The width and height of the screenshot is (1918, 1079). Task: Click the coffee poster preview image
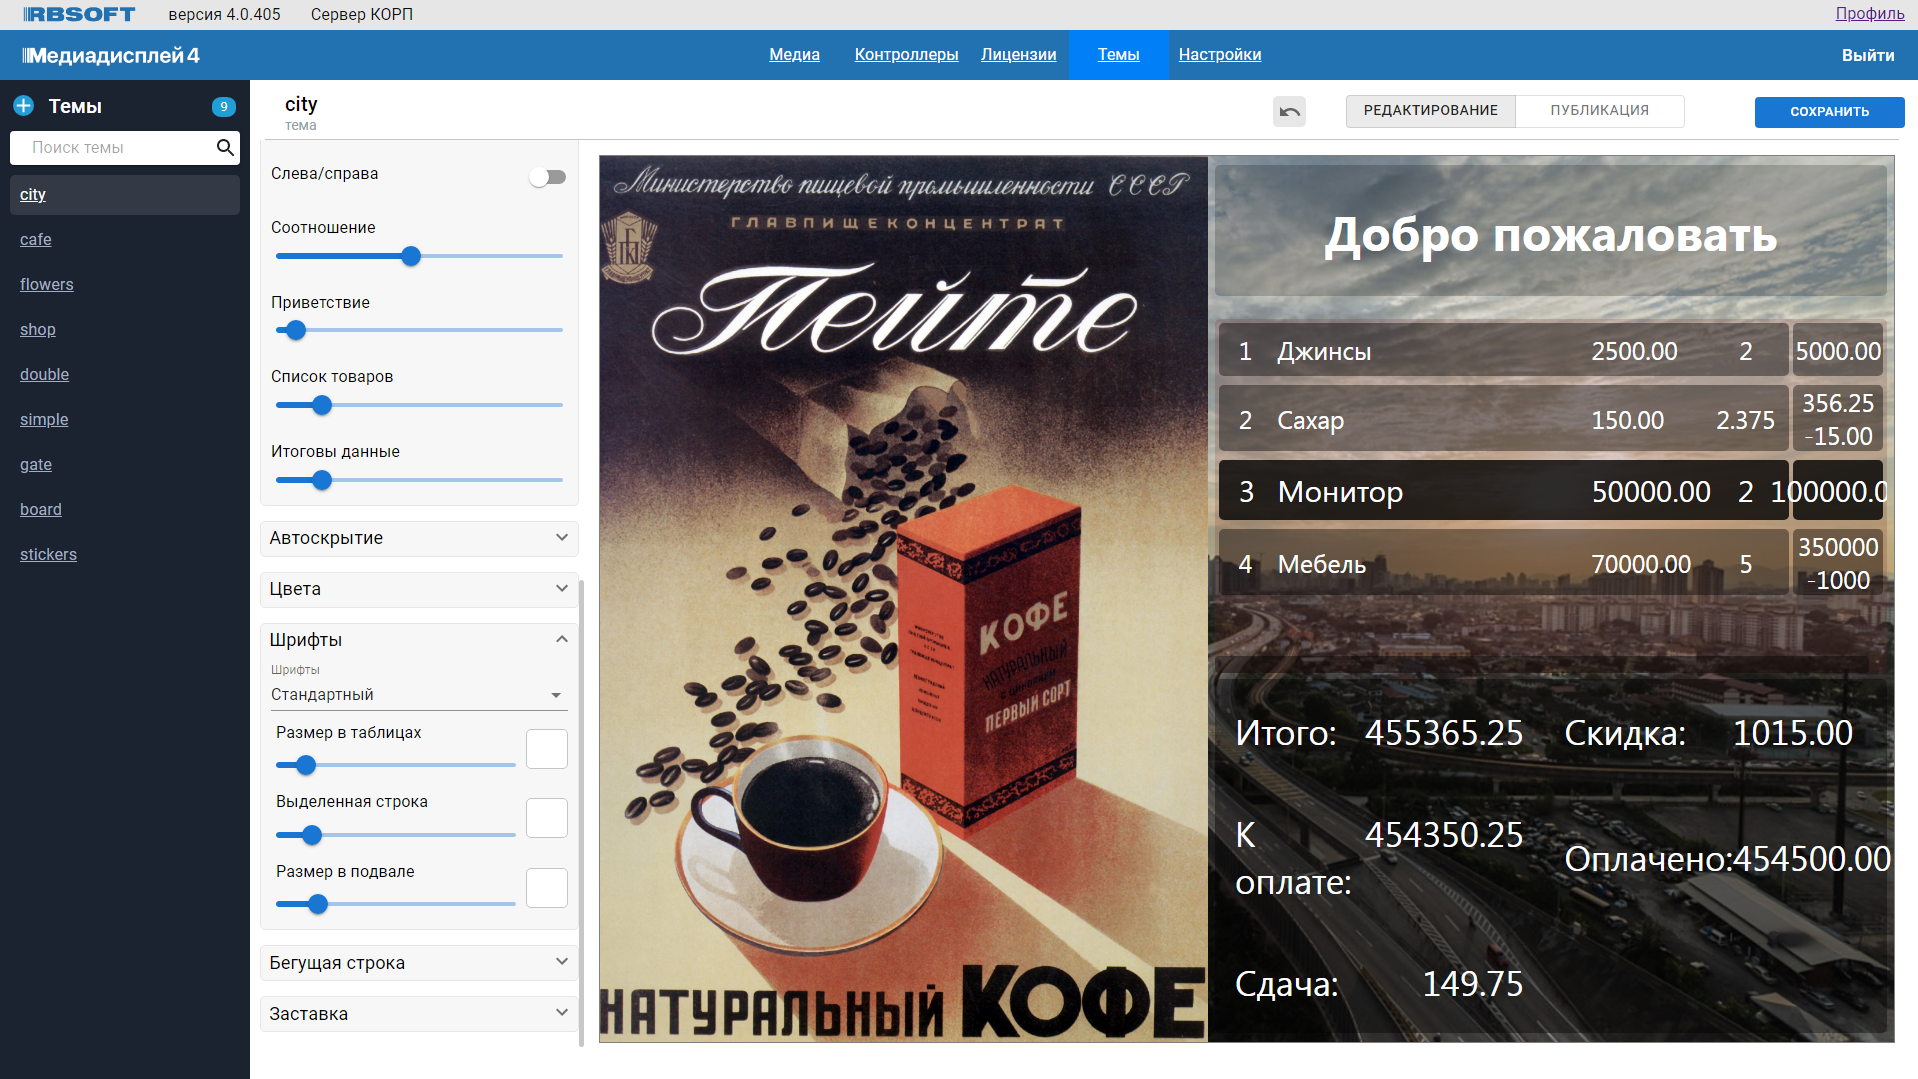point(903,599)
